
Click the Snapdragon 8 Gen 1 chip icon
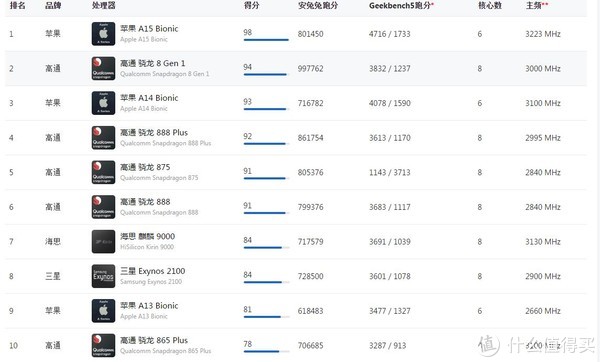(103, 68)
